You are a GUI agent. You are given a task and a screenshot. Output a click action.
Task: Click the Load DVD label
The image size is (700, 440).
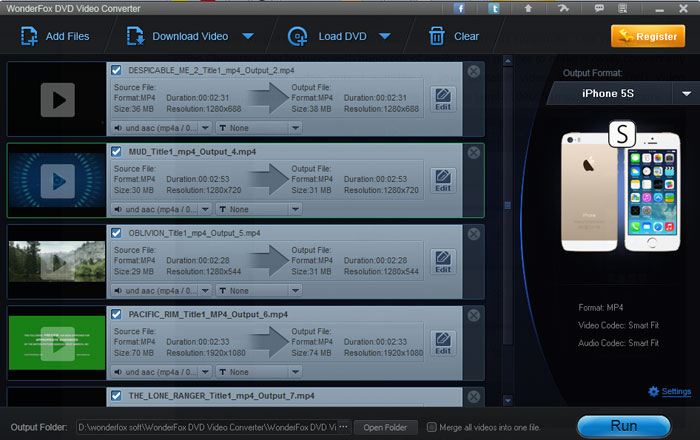pyautogui.click(x=342, y=36)
